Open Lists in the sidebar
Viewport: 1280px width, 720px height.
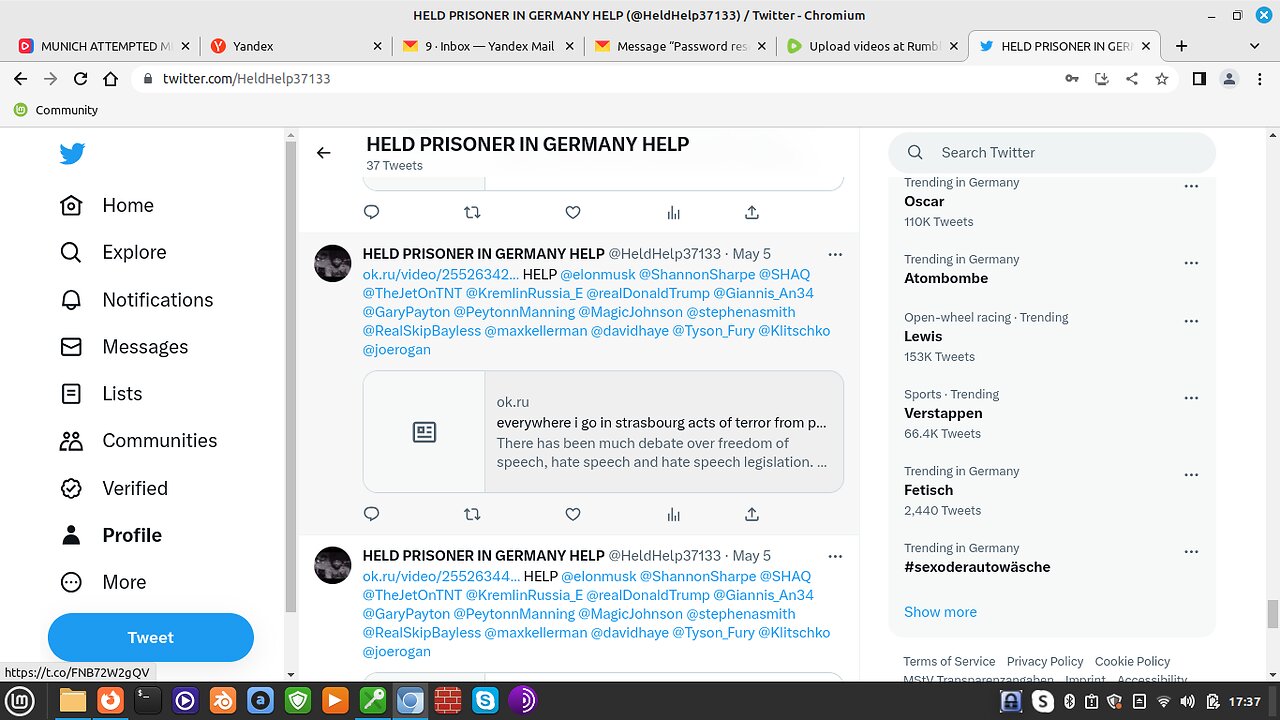[x=101, y=394]
